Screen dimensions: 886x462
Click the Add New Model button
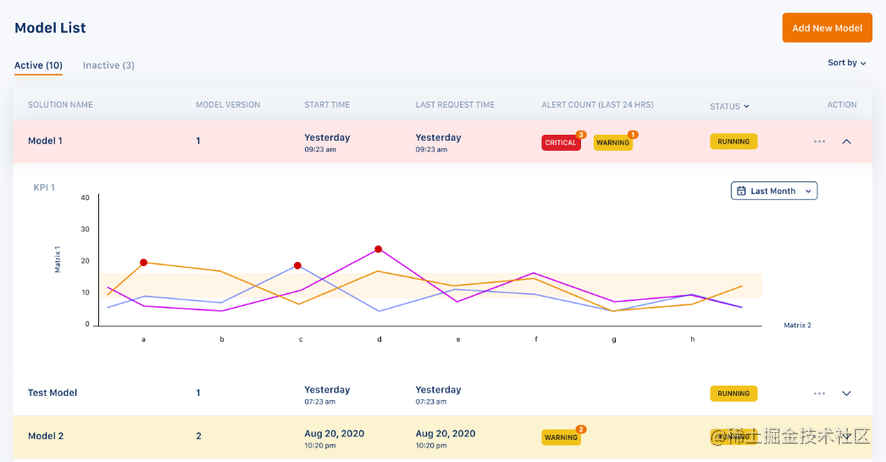(826, 28)
